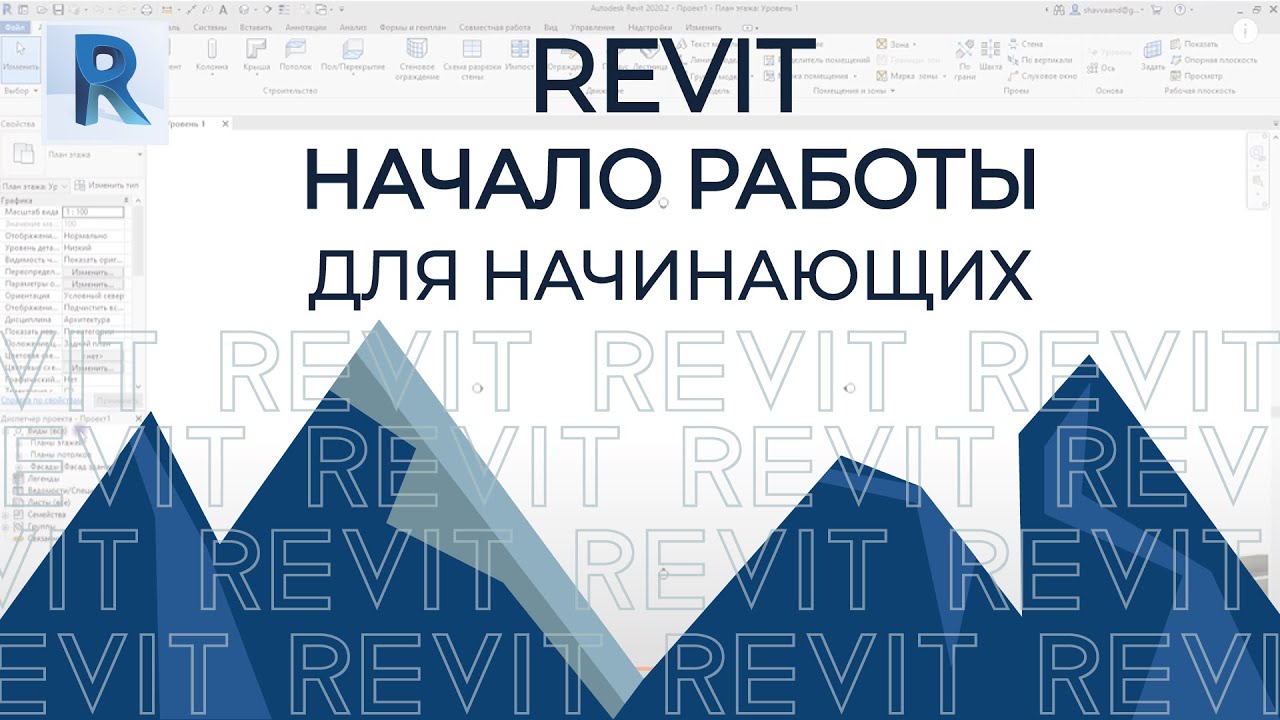Open the Совместная работа ribbon tab
Viewport: 1280px width, 720px height.
pyautogui.click(x=497, y=27)
